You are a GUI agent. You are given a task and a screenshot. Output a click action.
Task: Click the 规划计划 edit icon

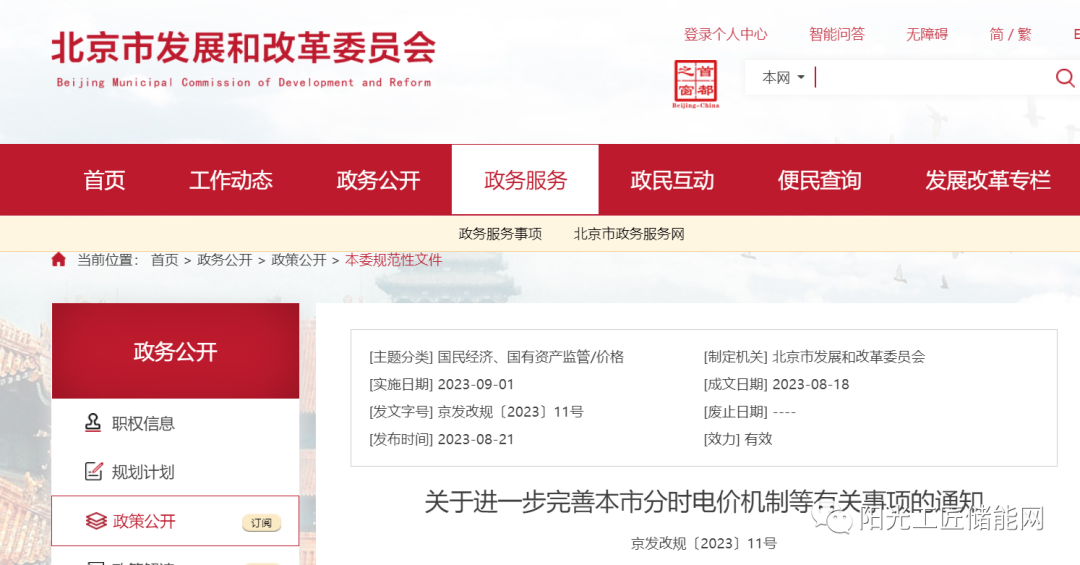pyautogui.click(x=93, y=471)
